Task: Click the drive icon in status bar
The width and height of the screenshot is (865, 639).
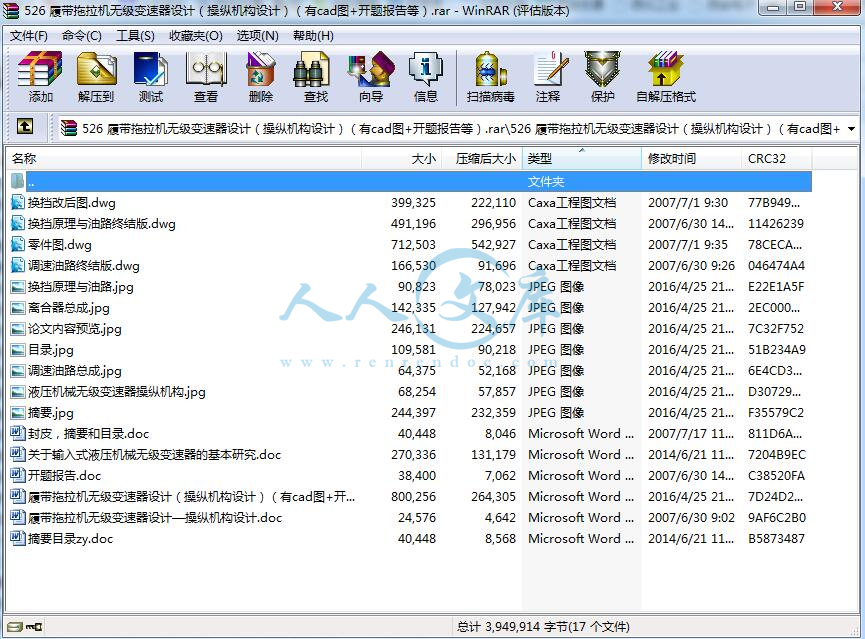Action: point(15,627)
